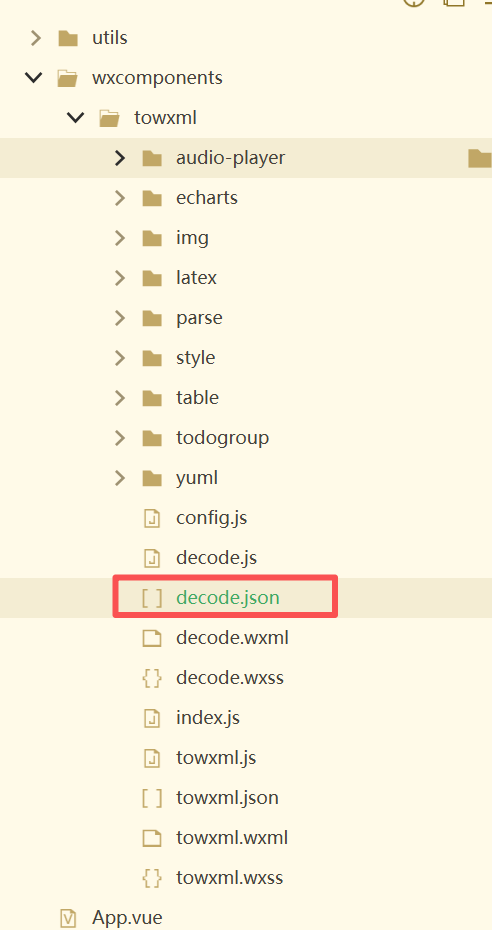Expand the audio-player folder chevron

(120, 158)
